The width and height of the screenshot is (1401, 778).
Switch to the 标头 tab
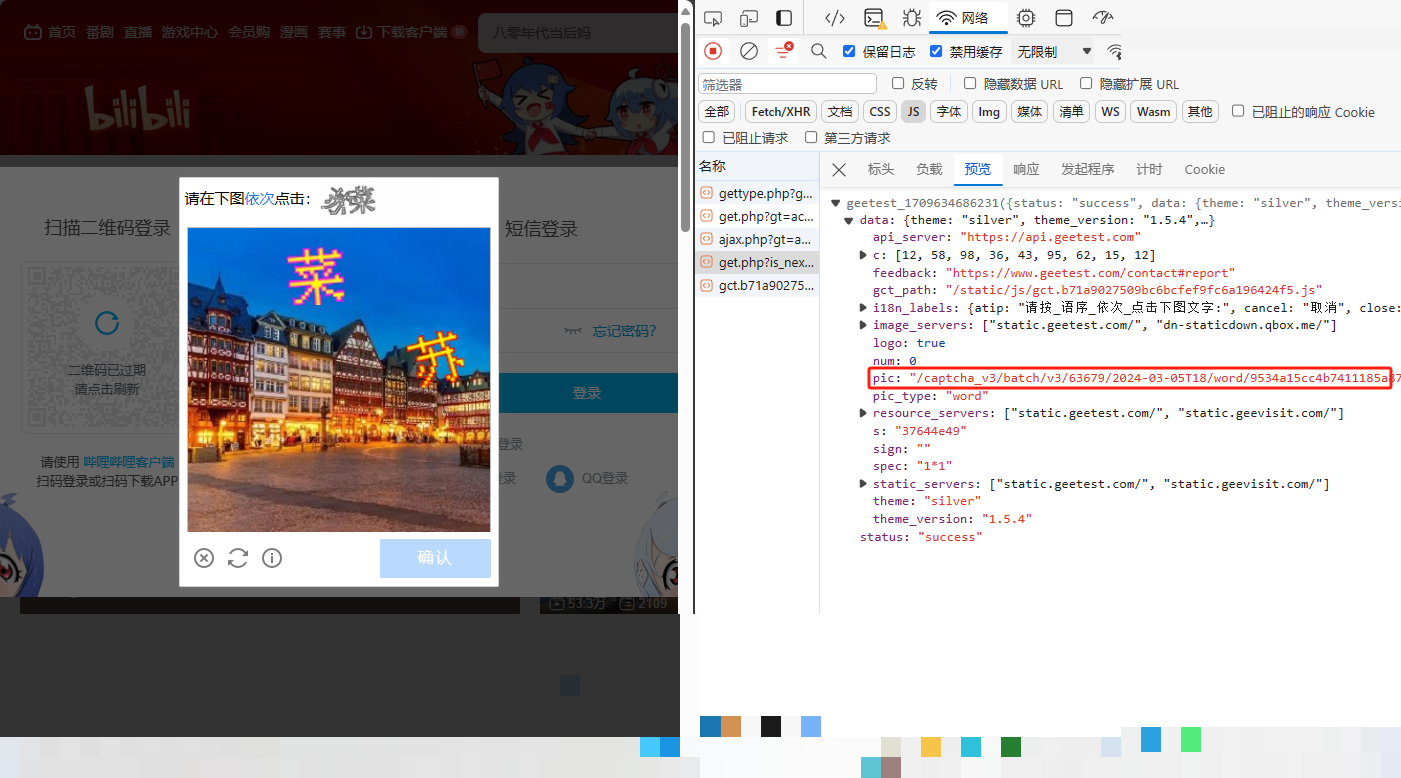[x=881, y=170]
